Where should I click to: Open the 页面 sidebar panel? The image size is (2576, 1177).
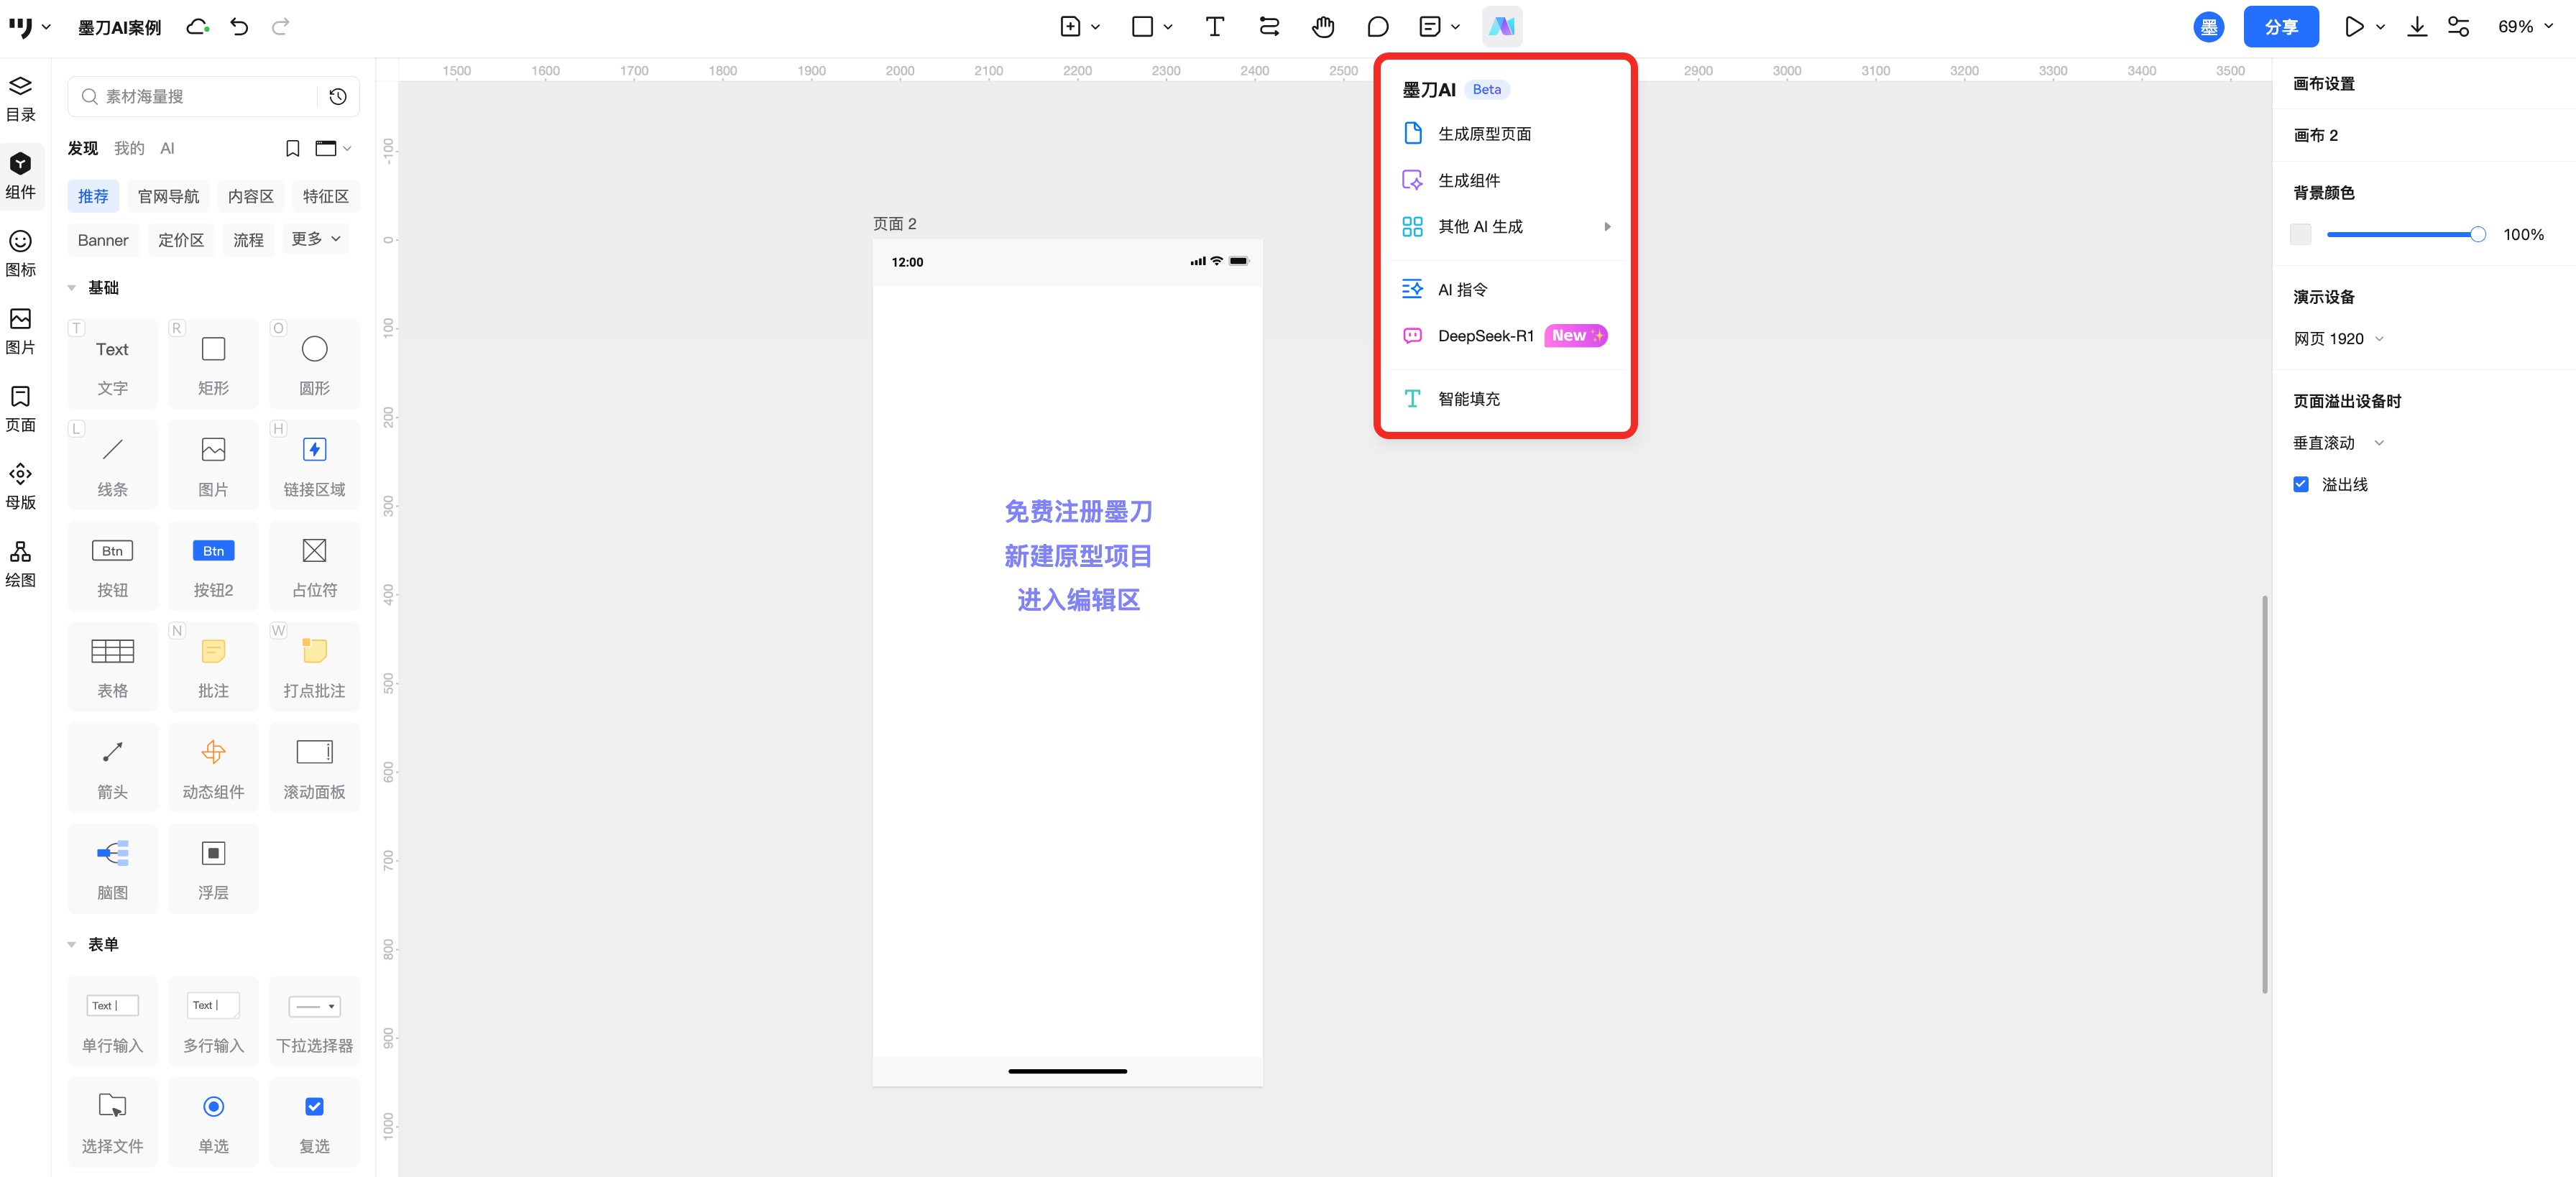pos(21,408)
